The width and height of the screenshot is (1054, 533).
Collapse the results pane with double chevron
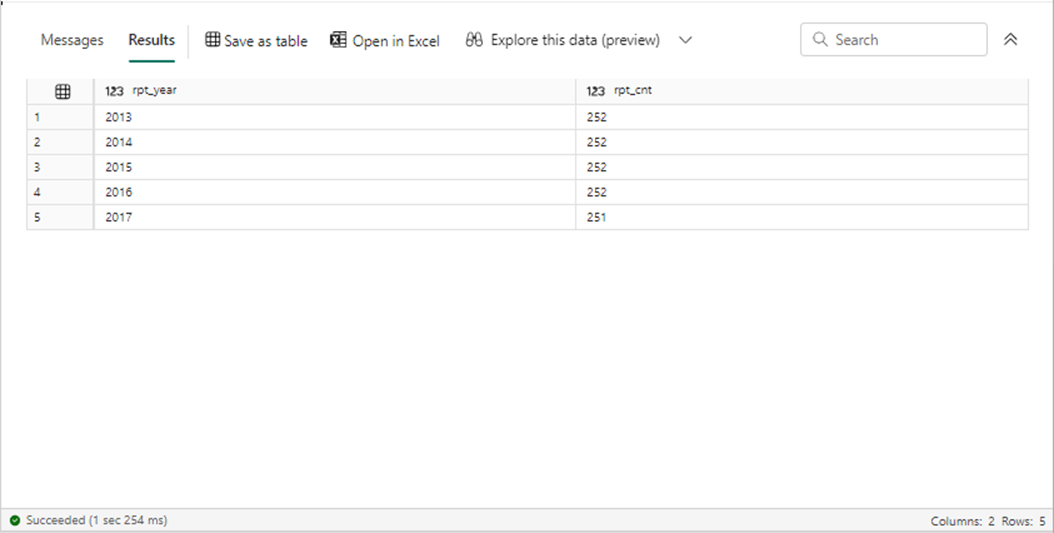click(1010, 40)
